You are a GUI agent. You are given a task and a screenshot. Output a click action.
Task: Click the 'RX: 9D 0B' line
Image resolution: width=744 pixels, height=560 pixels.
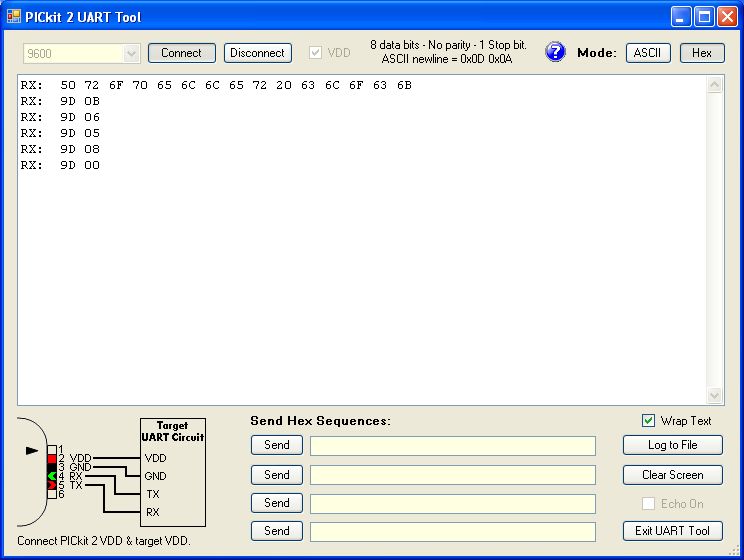(x=60, y=101)
